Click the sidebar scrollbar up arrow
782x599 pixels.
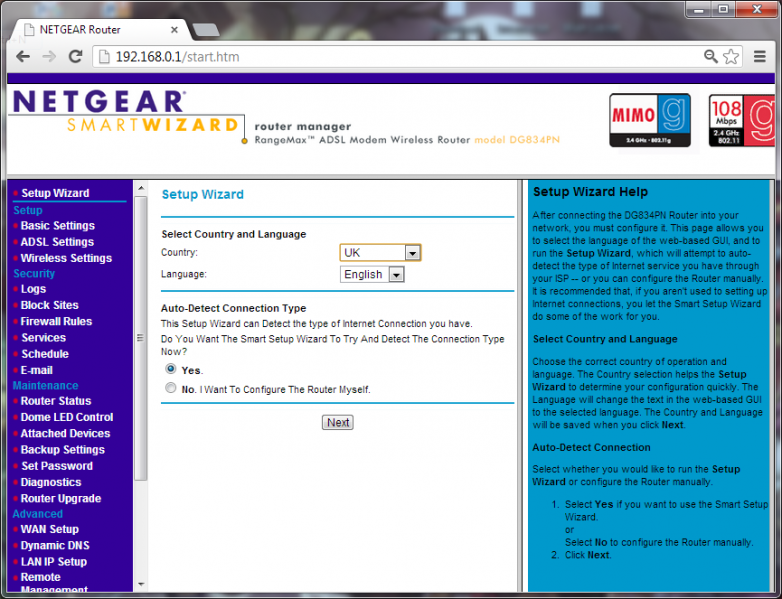point(141,188)
